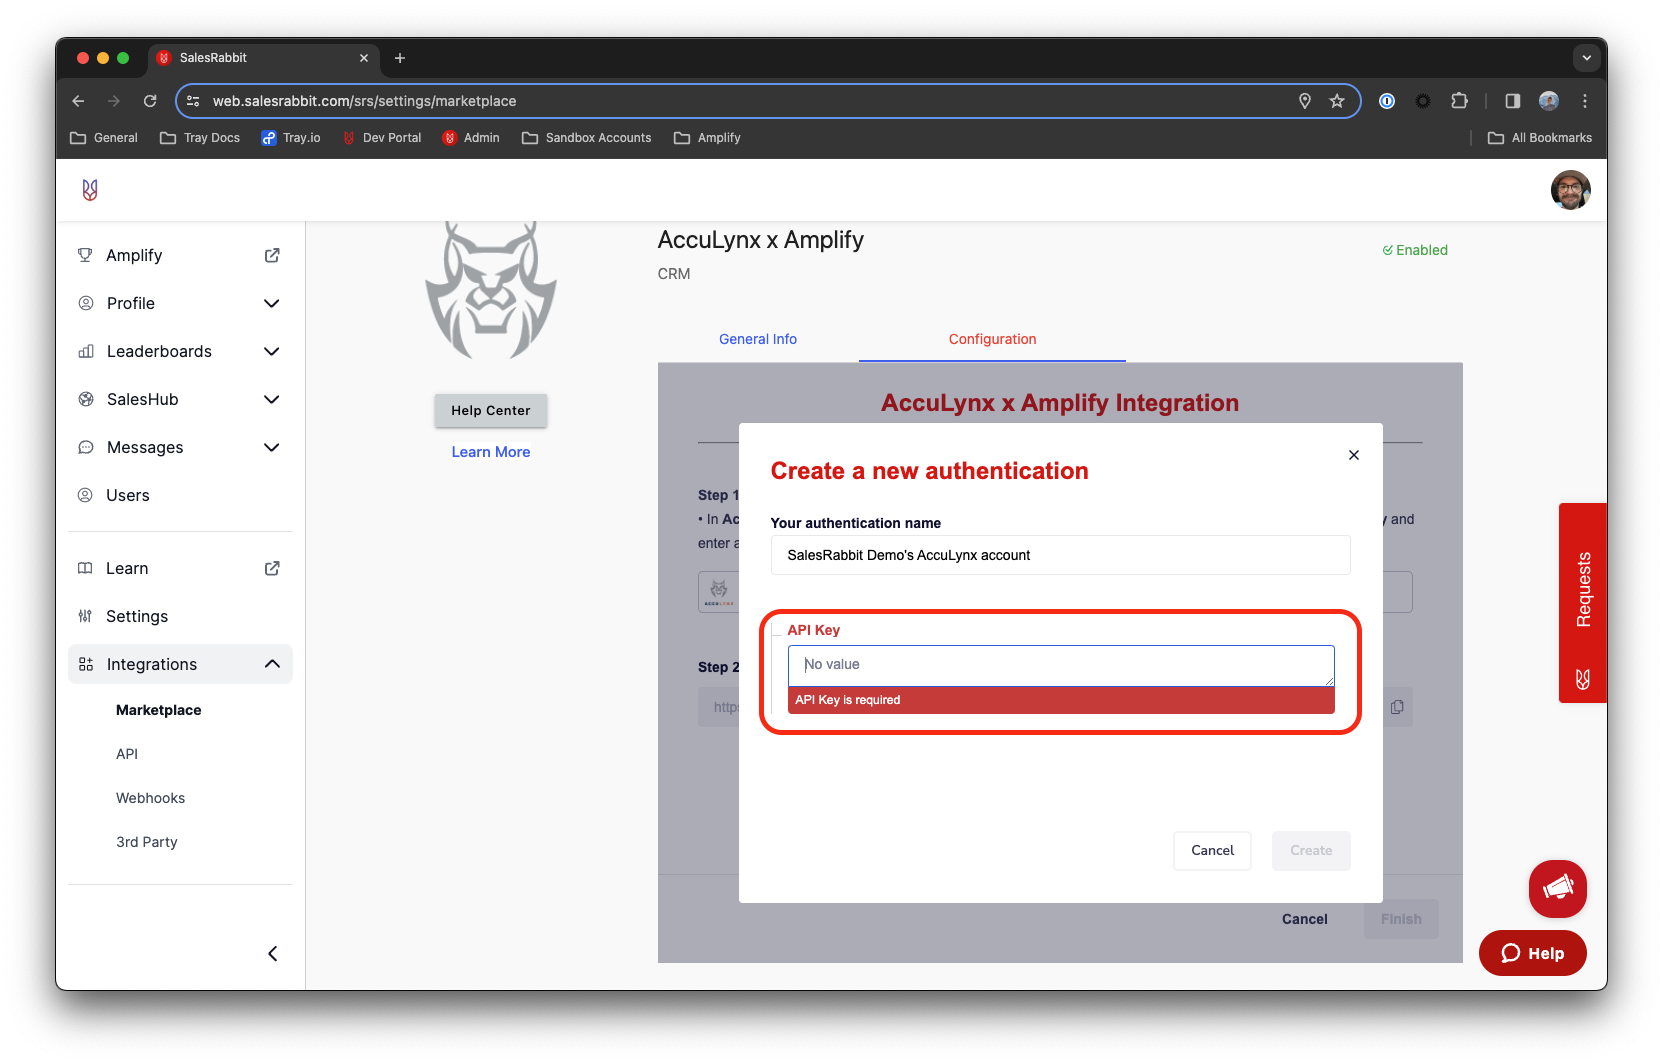Click the Leaderboards chart icon
Screen dimensions: 1663x1064
(86, 351)
